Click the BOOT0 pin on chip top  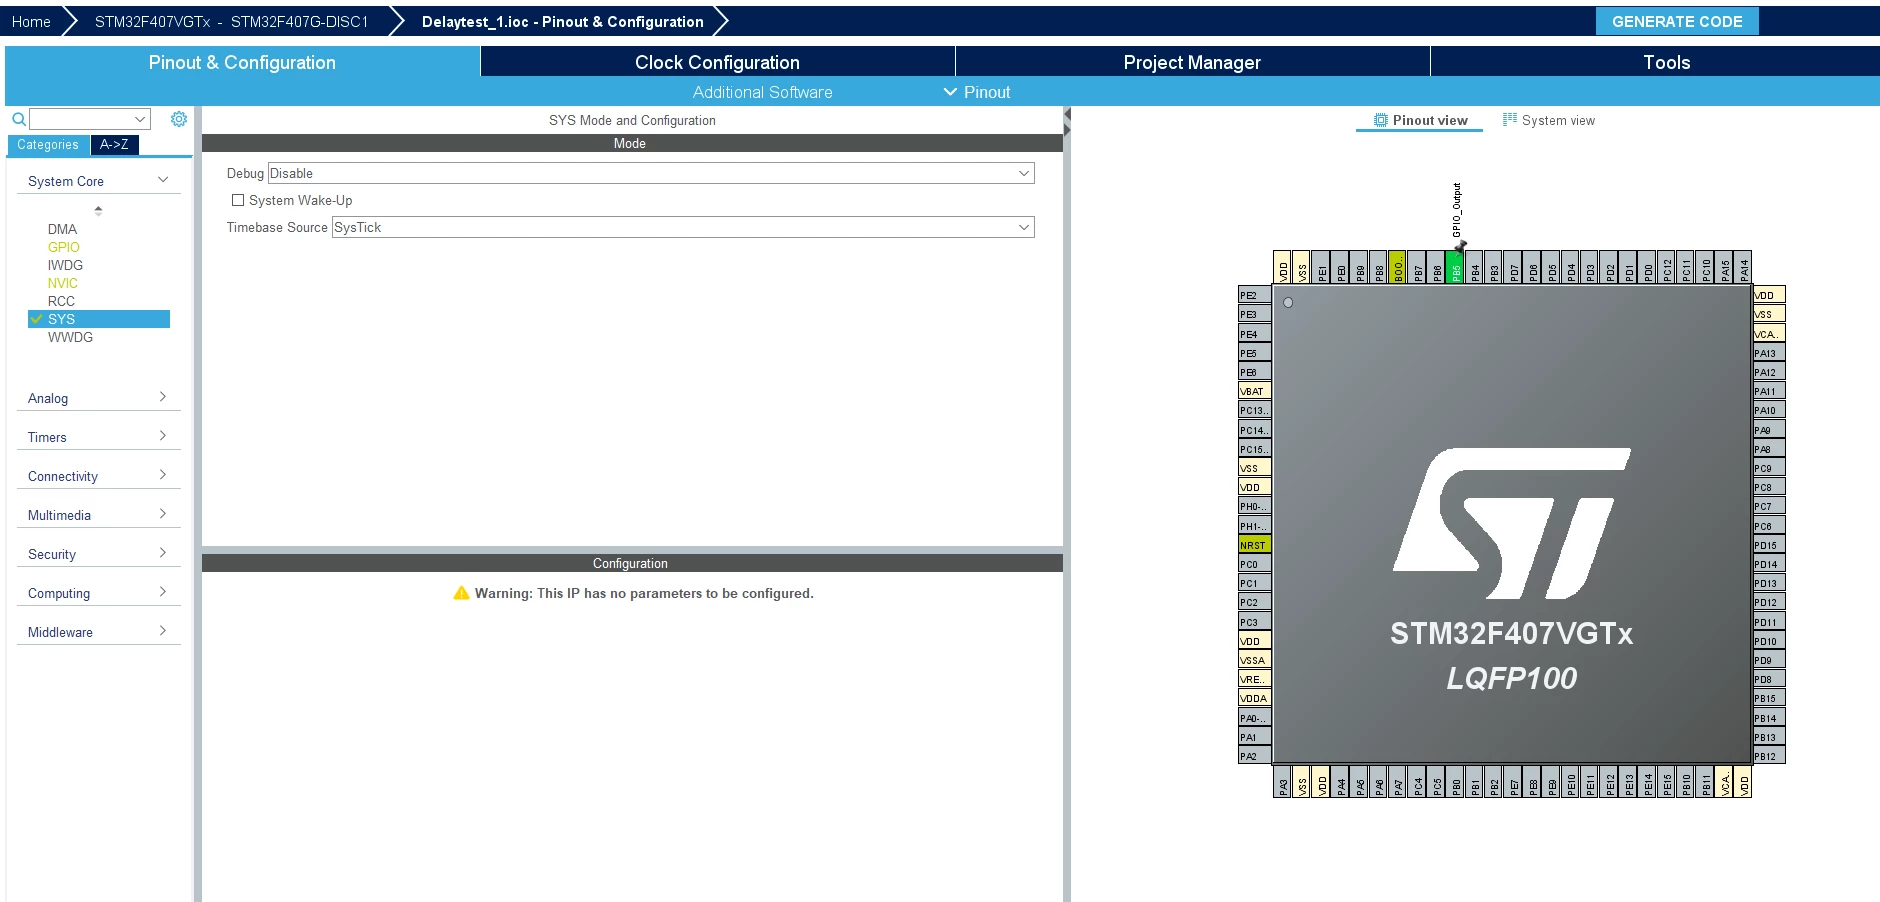tap(1398, 267)
